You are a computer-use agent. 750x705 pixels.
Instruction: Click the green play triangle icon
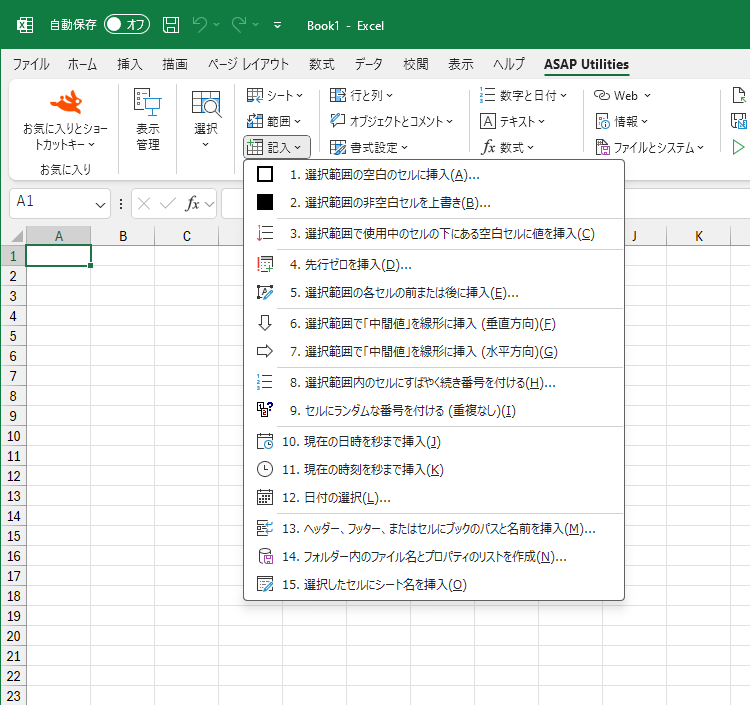[739, 147]
